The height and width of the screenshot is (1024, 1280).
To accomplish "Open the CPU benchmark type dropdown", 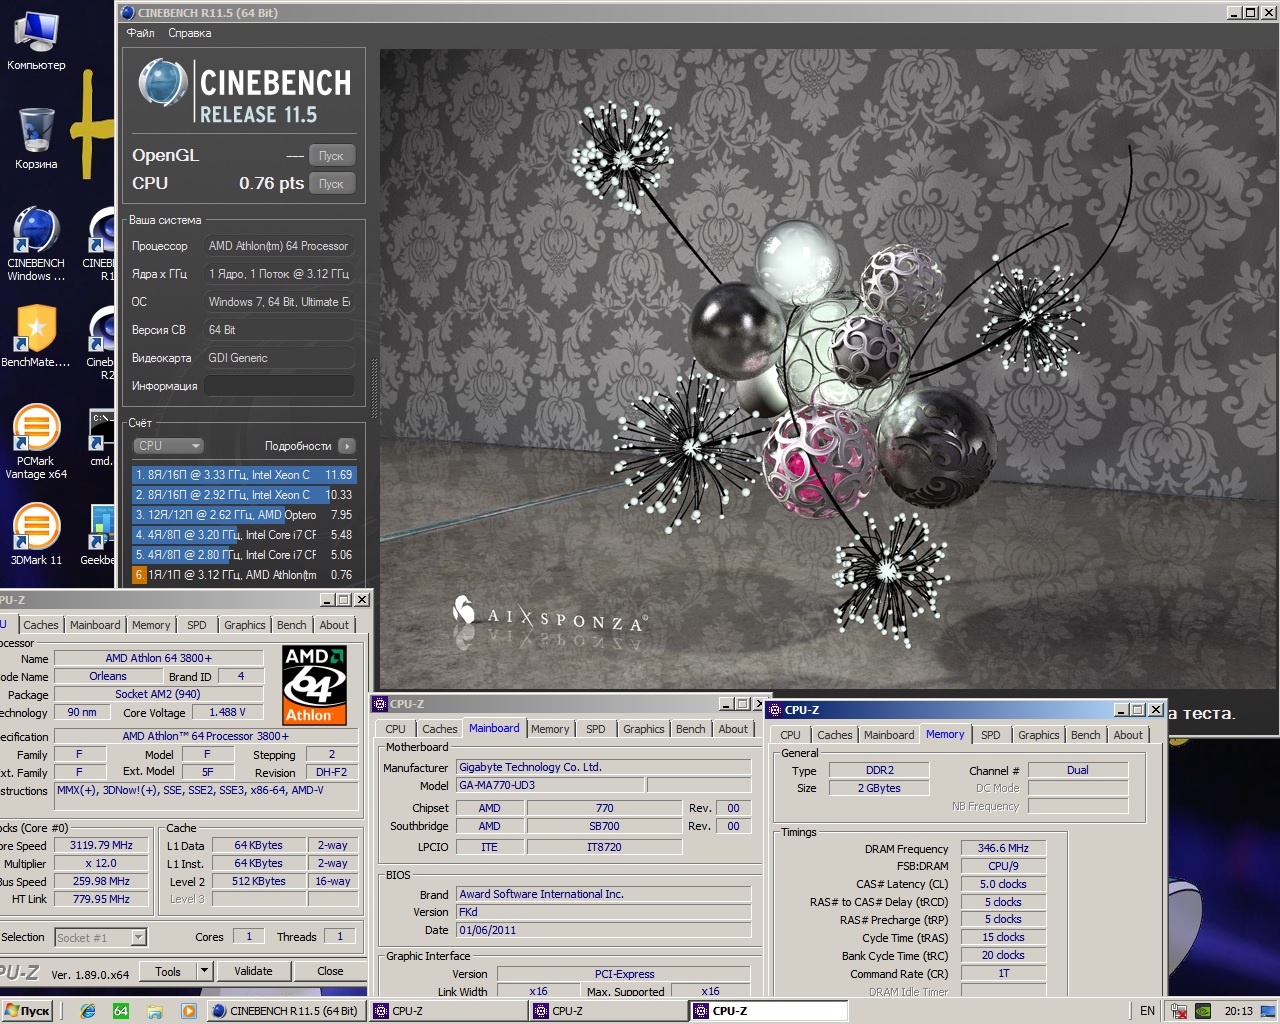I will pos(168,446).
